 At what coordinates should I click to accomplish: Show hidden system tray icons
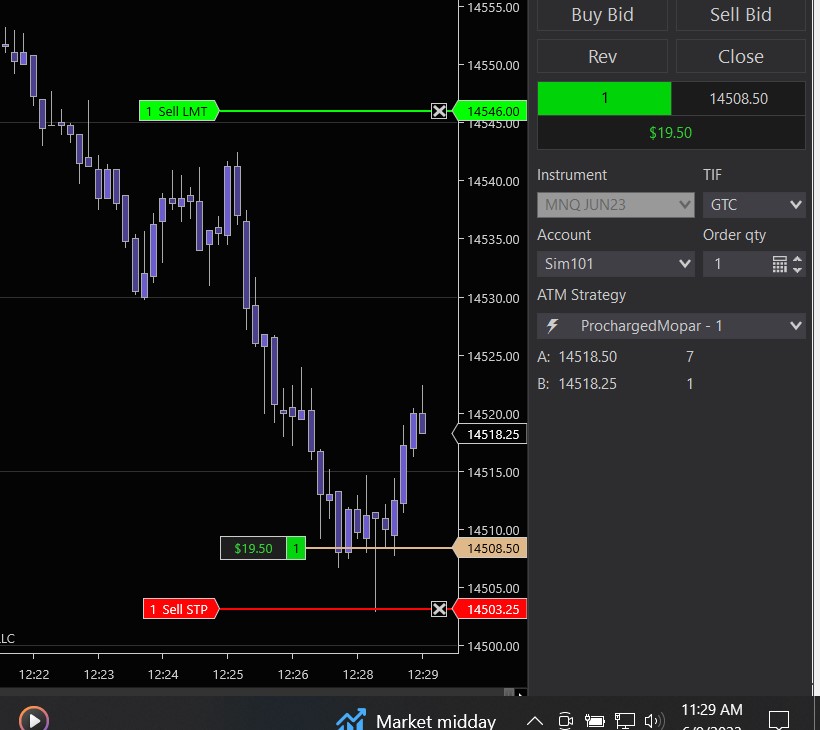(x=534, y=721)
